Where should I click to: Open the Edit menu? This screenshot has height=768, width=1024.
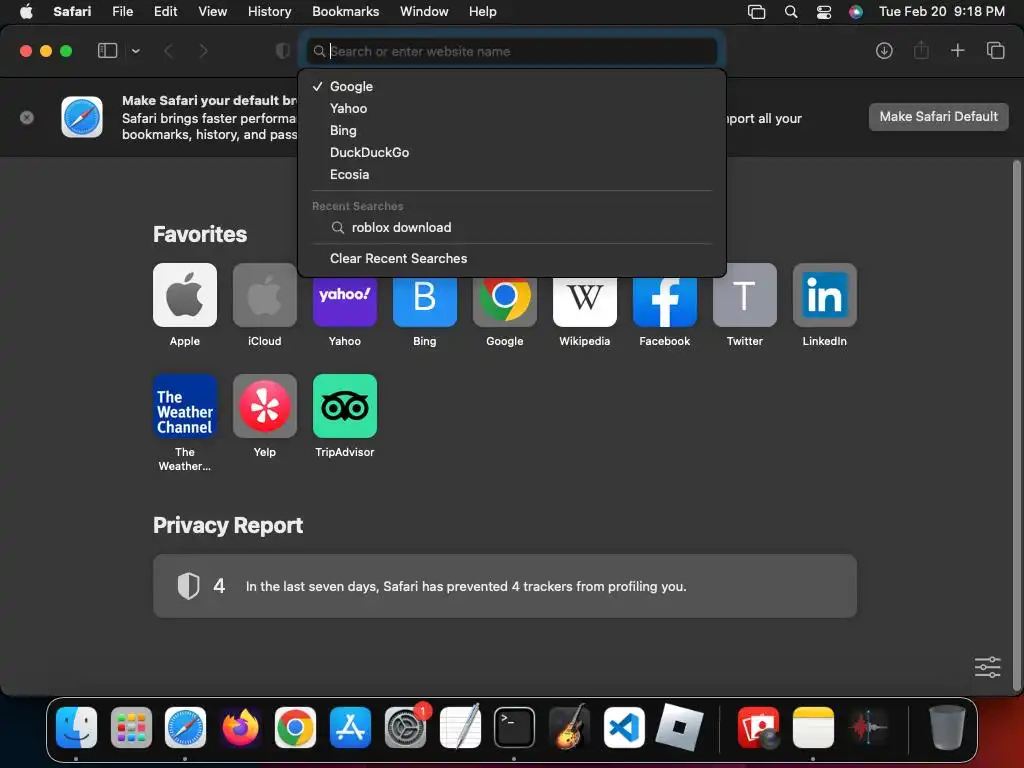(165, 11)
